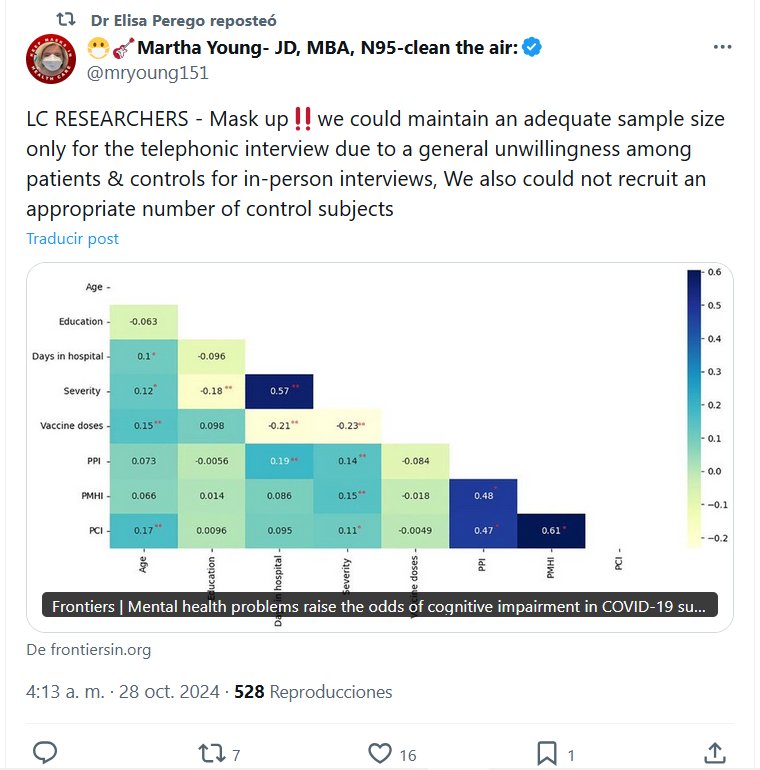
Task: Open Dr Elisa Perego reposteó link
Action: pos(183,20)
